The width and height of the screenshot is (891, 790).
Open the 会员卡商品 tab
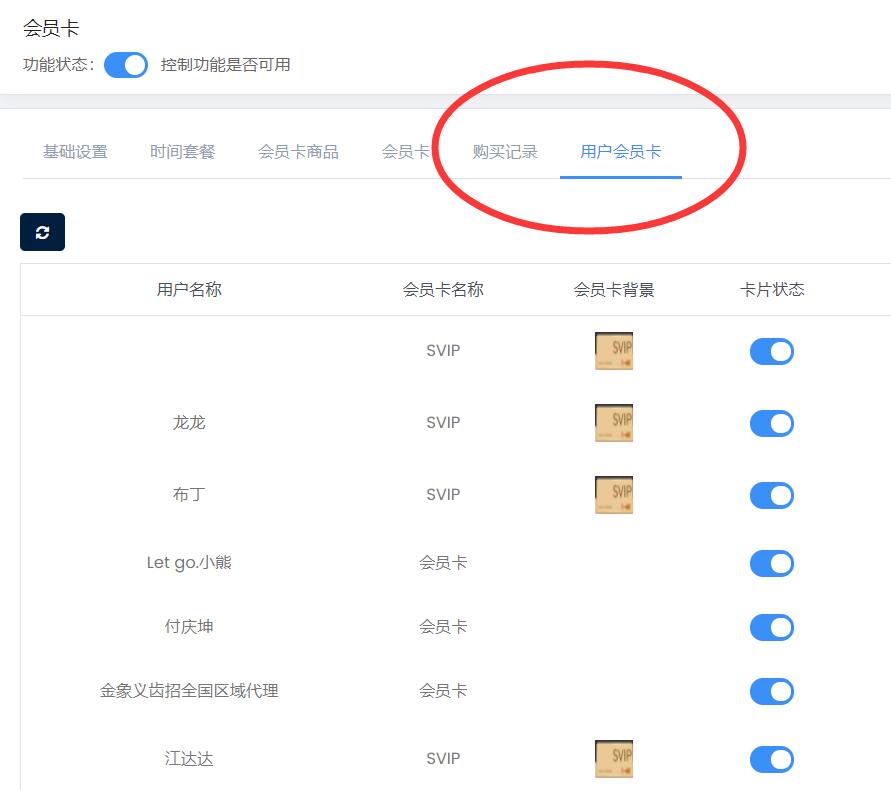coord(298,152)
